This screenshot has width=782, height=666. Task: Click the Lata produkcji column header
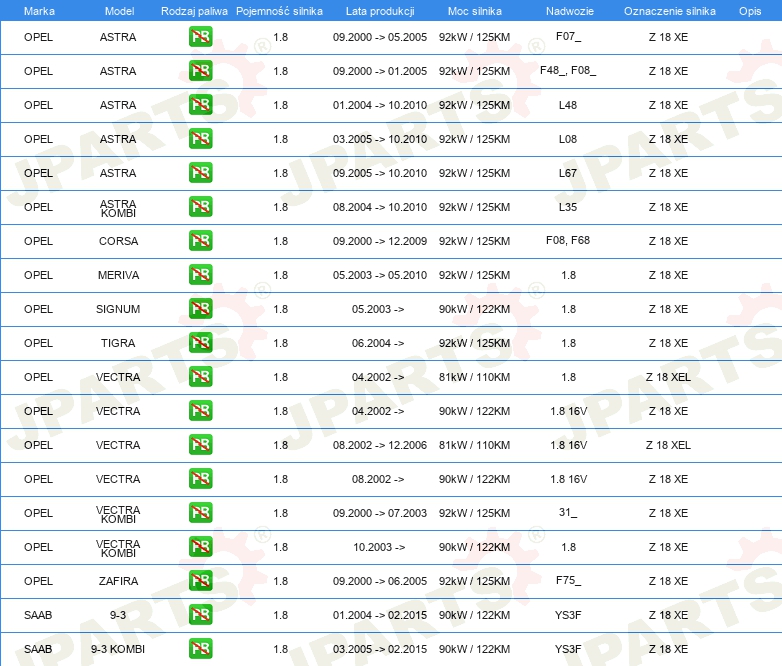click(380, 11)
